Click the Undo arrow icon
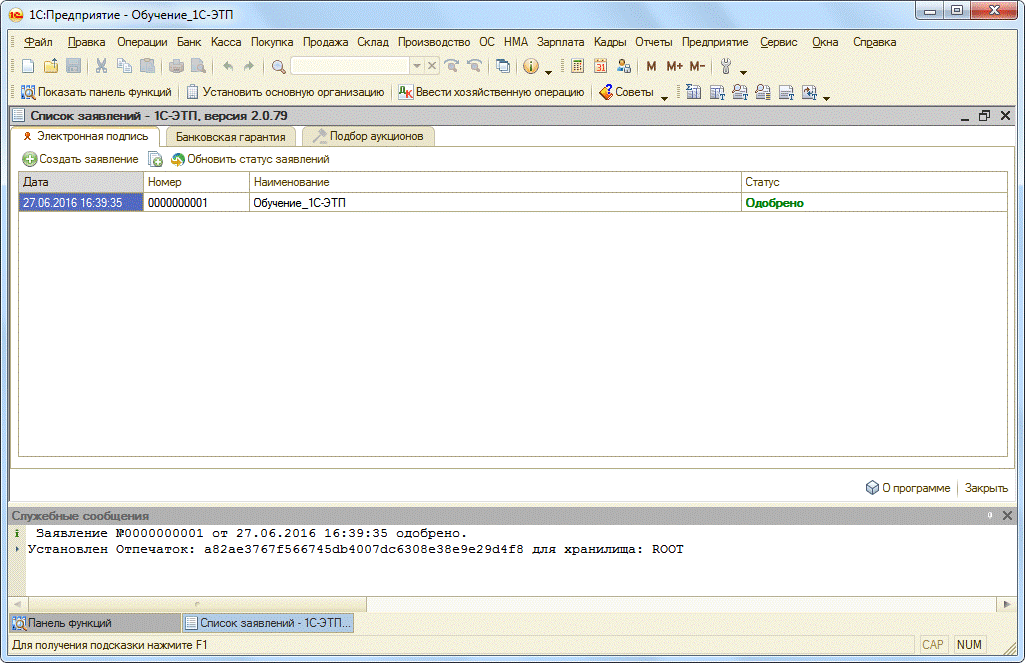This screenshot has width=1025, height=663. click(x=228, y=66)
